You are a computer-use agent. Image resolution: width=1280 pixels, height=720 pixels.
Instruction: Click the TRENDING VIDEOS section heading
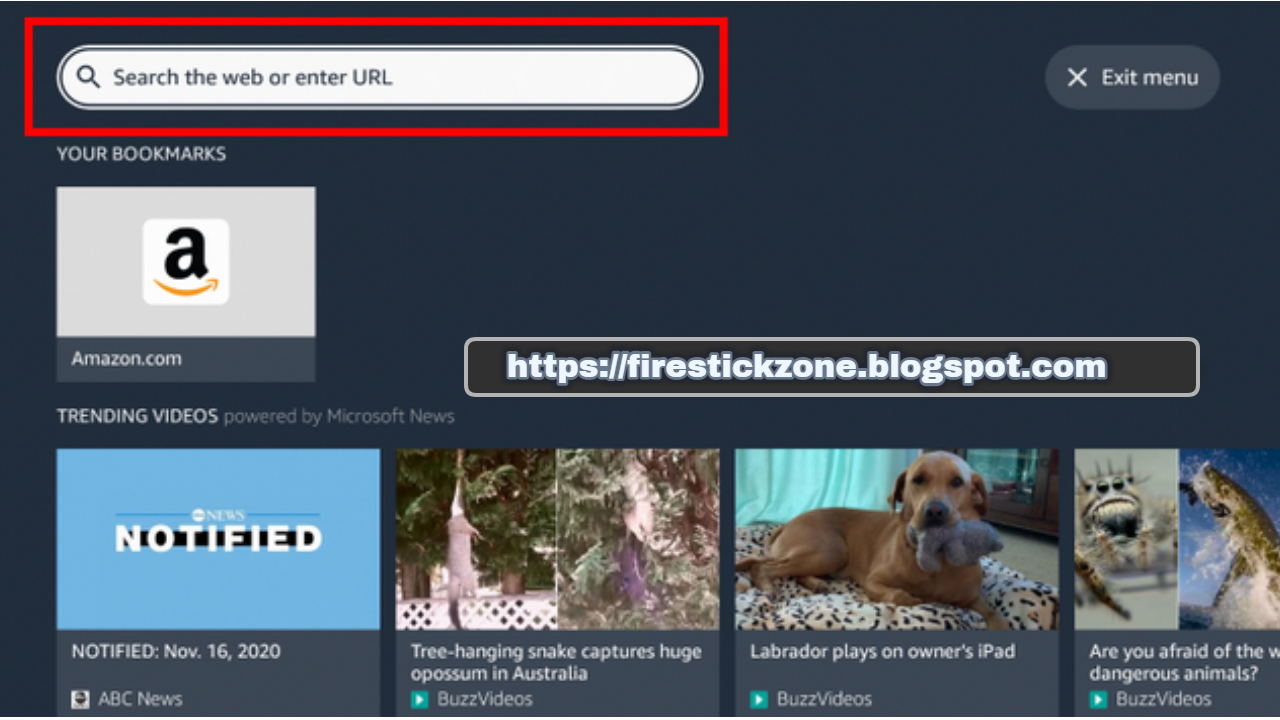tap(137, 416)
